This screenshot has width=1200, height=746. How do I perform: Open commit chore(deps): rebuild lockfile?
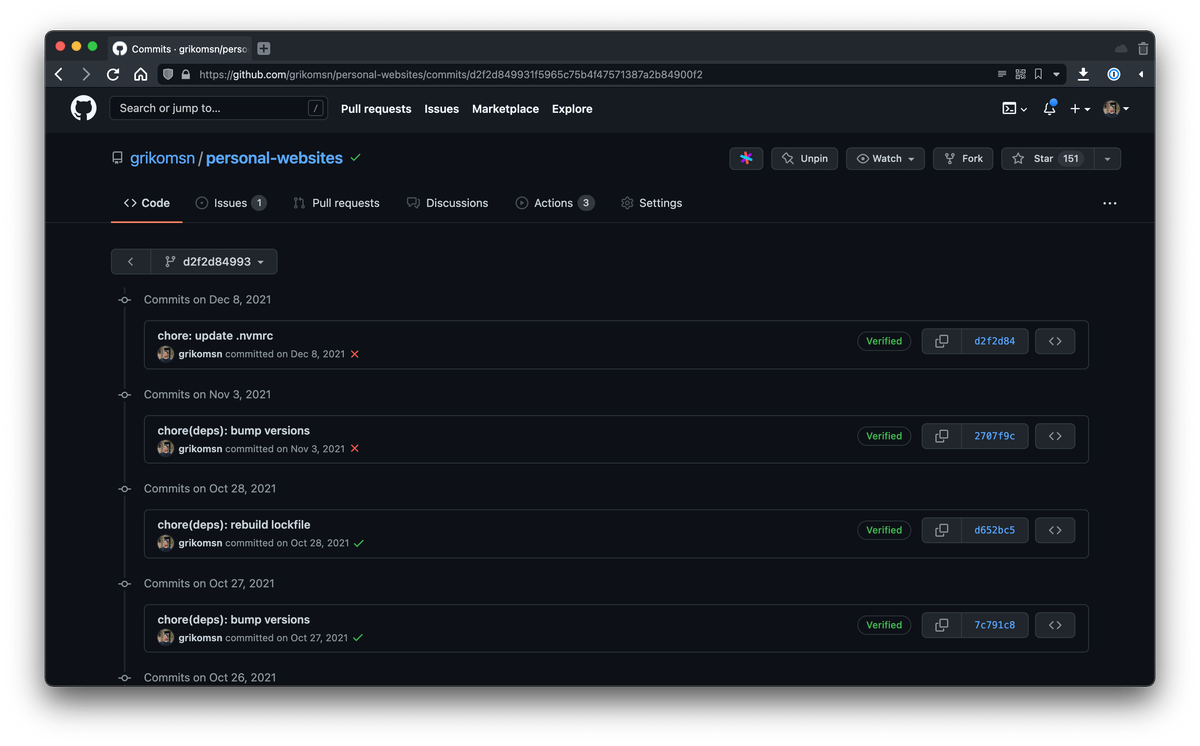234,525
